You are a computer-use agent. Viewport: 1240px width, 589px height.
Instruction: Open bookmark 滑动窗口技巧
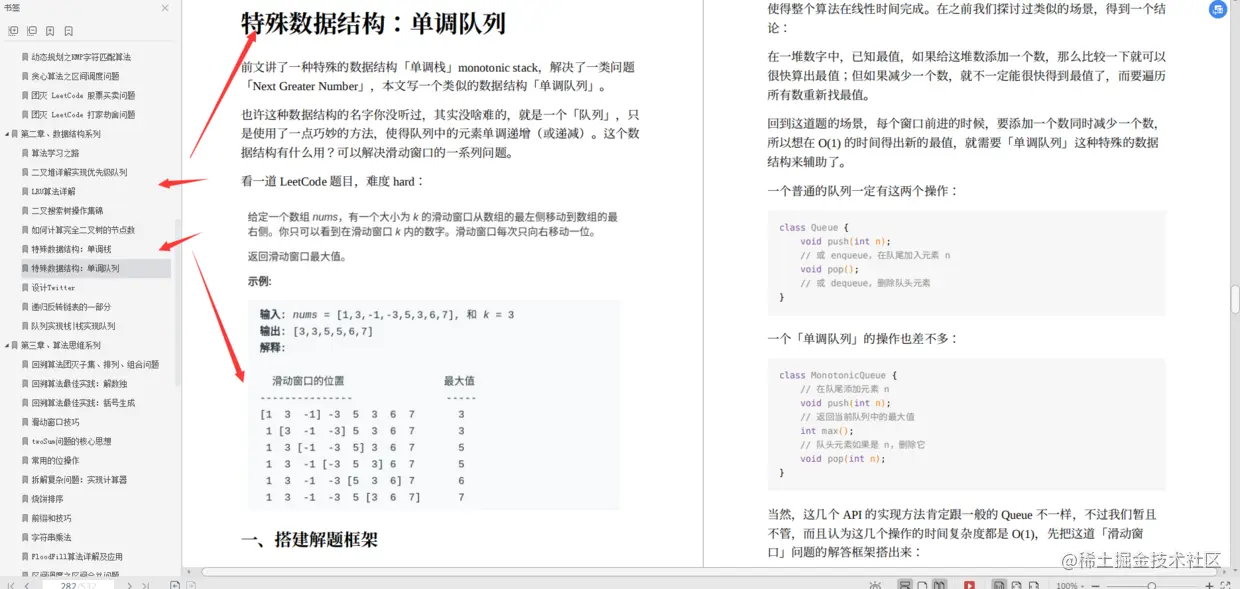[x=55, y=422]
